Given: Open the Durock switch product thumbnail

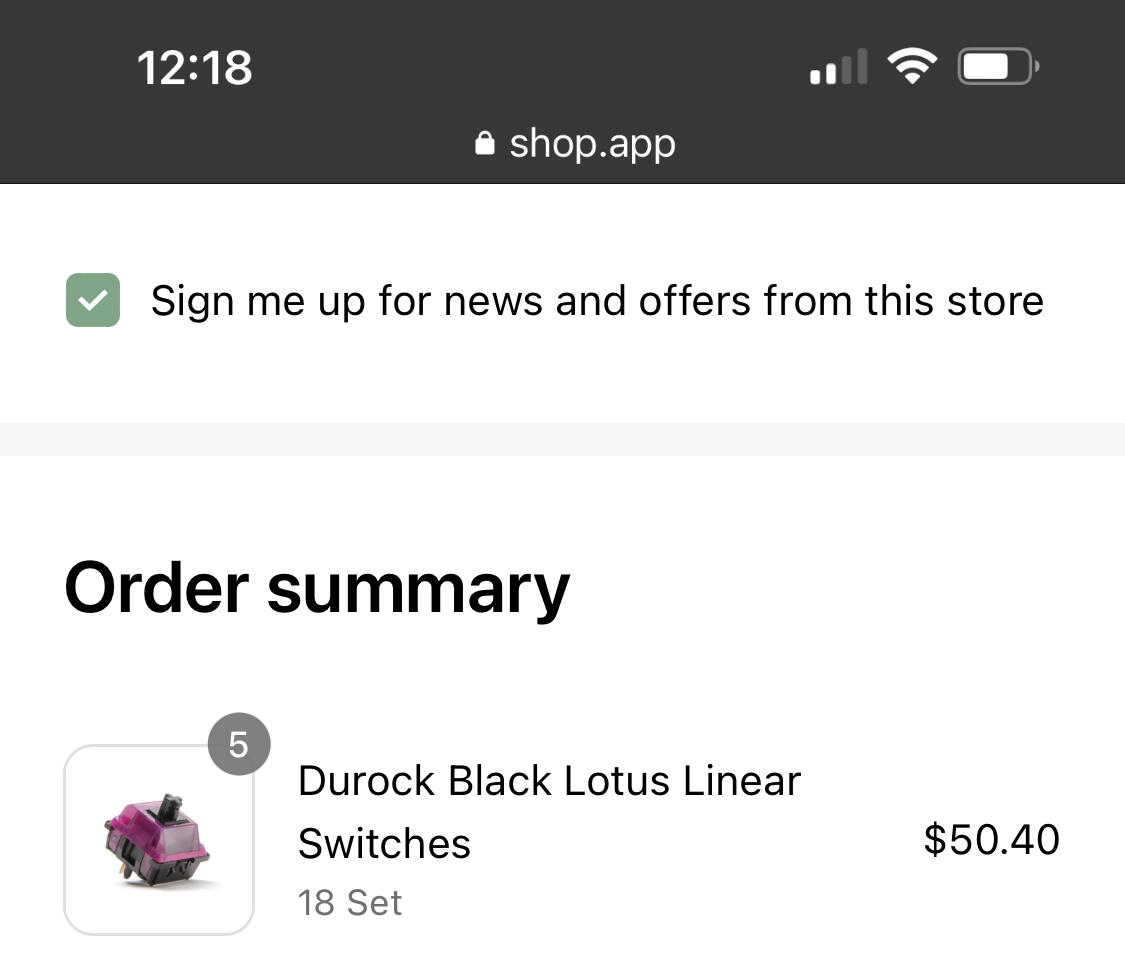Looking at the screenshot, I should (x=159, y=840).
